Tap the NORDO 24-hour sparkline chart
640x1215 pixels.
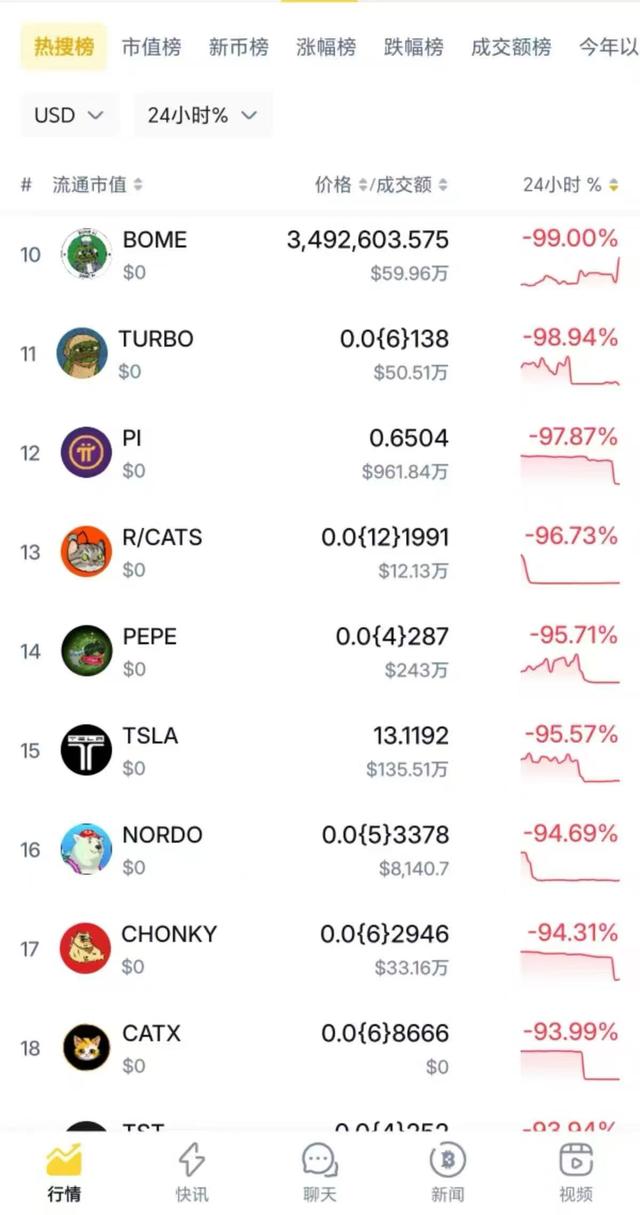coord(570,866)
